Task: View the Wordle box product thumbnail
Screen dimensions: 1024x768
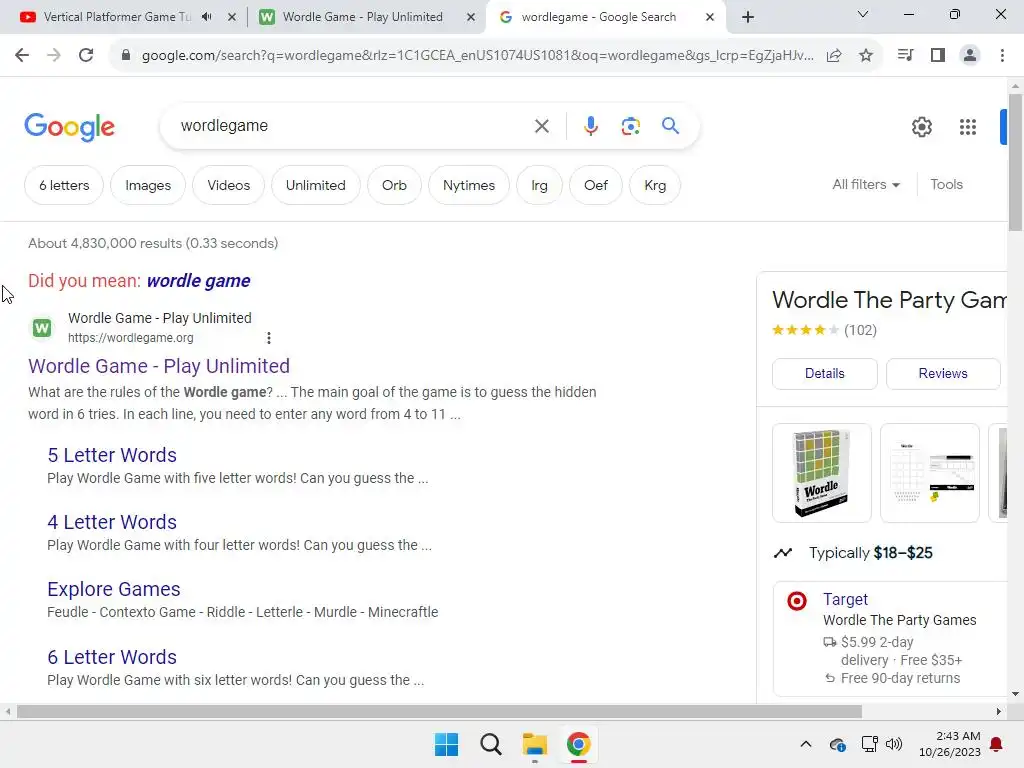Action: [822, 473]
